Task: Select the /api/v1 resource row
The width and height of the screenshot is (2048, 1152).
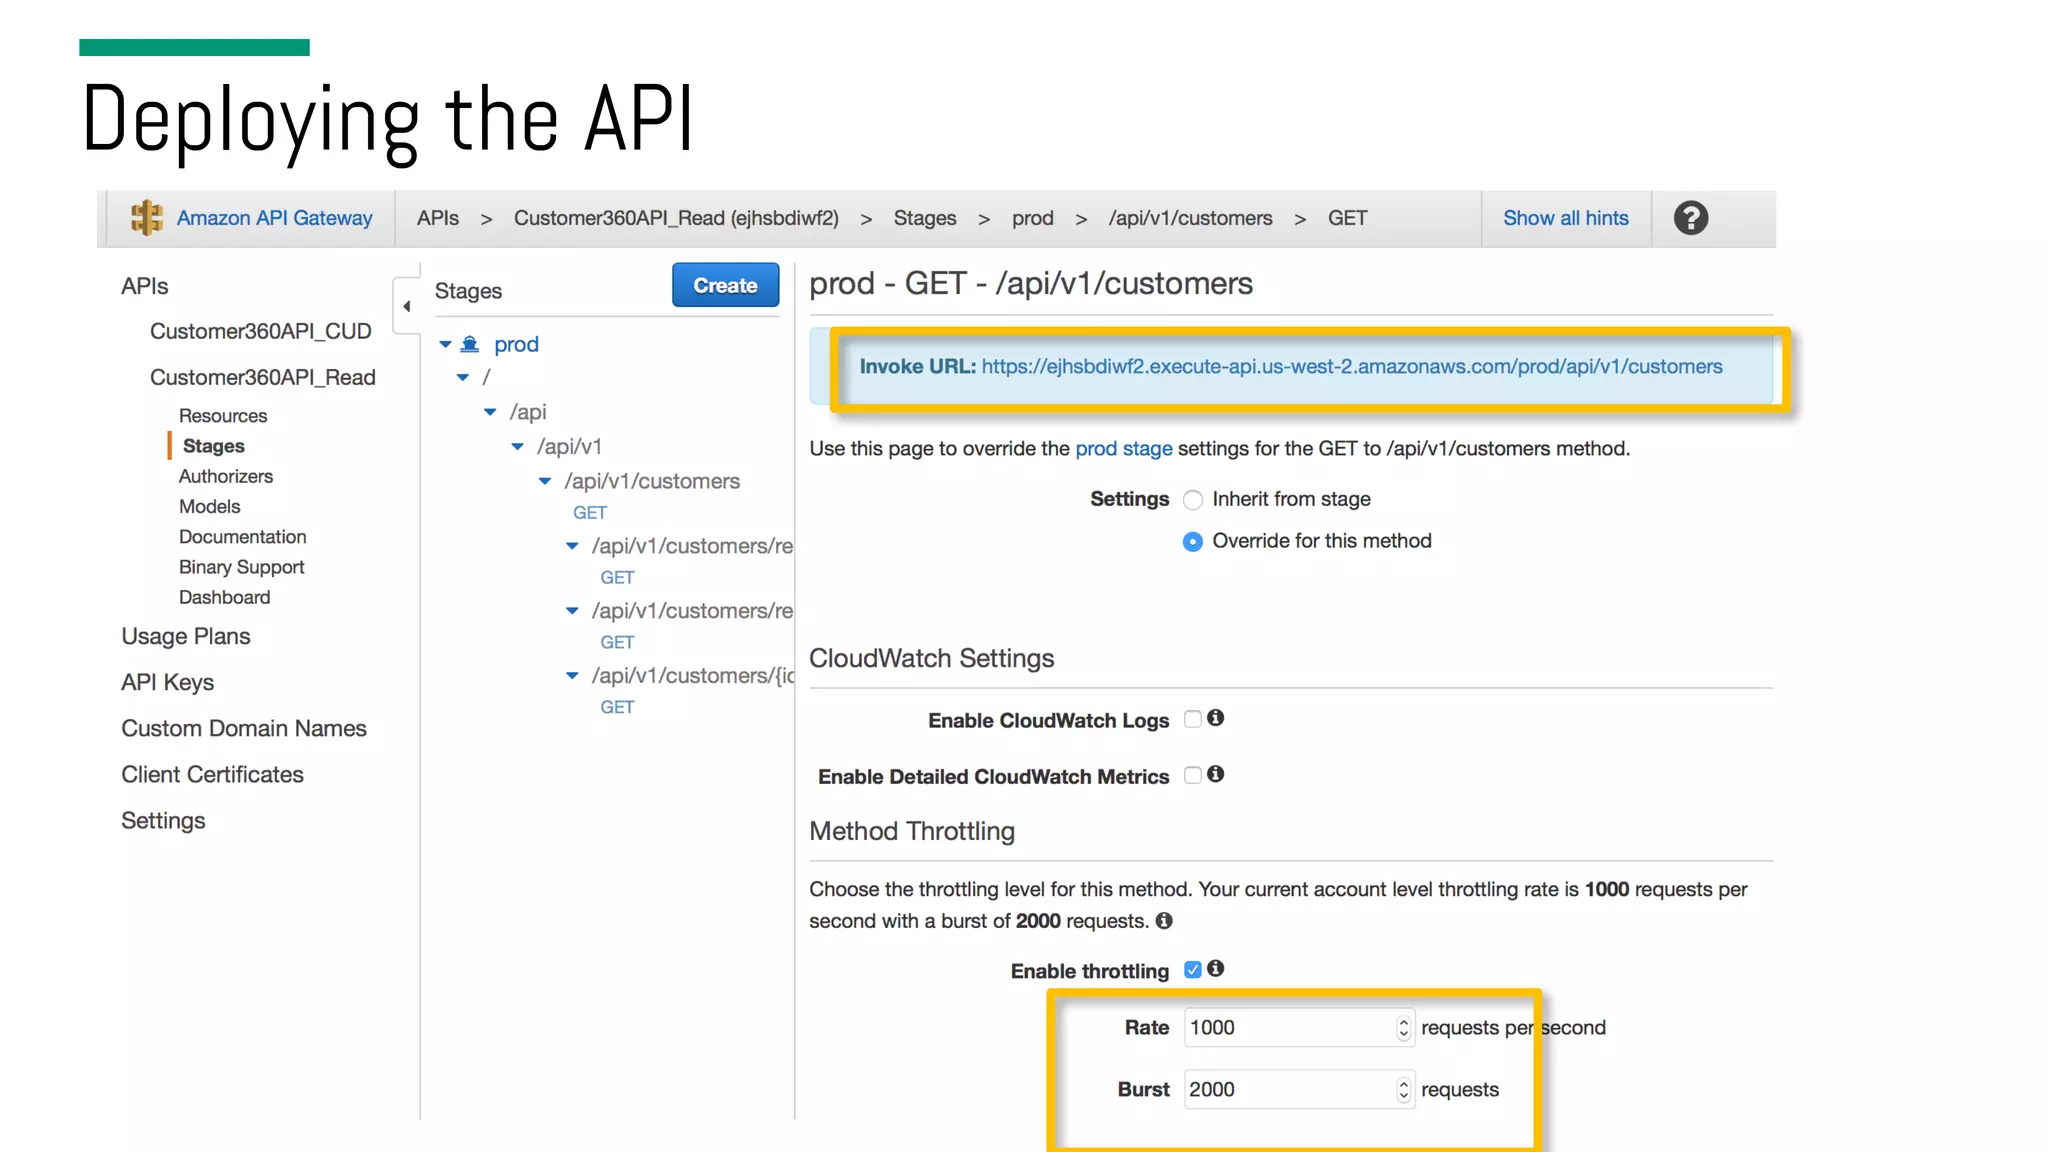Action: 569,446
